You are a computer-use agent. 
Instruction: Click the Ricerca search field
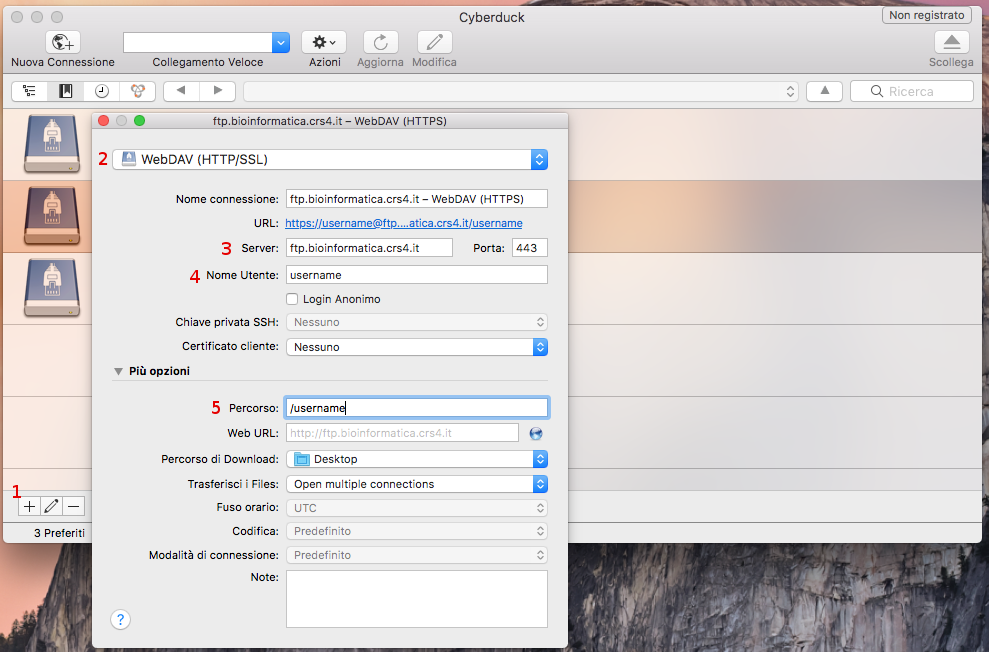(x=912, y=91)
